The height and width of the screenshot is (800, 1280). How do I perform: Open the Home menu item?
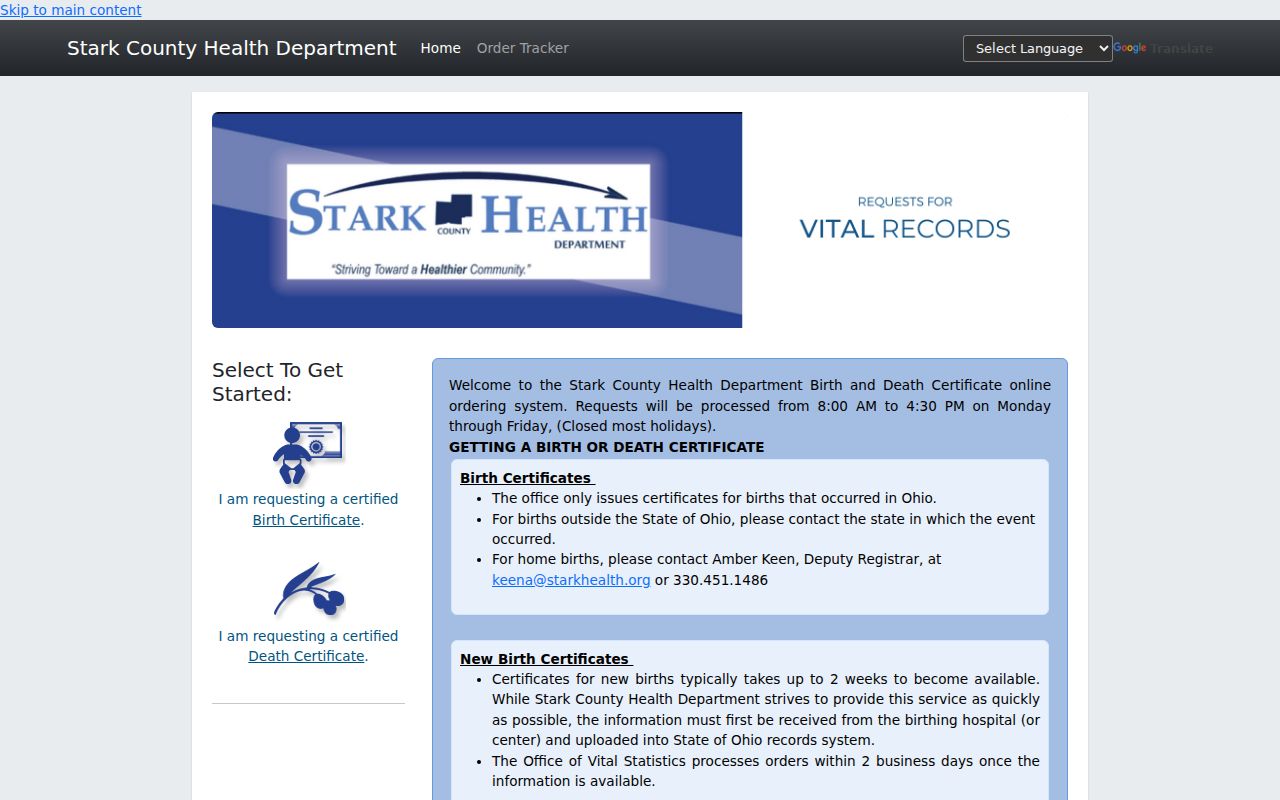pyautogui.click(x=440, y=48)
